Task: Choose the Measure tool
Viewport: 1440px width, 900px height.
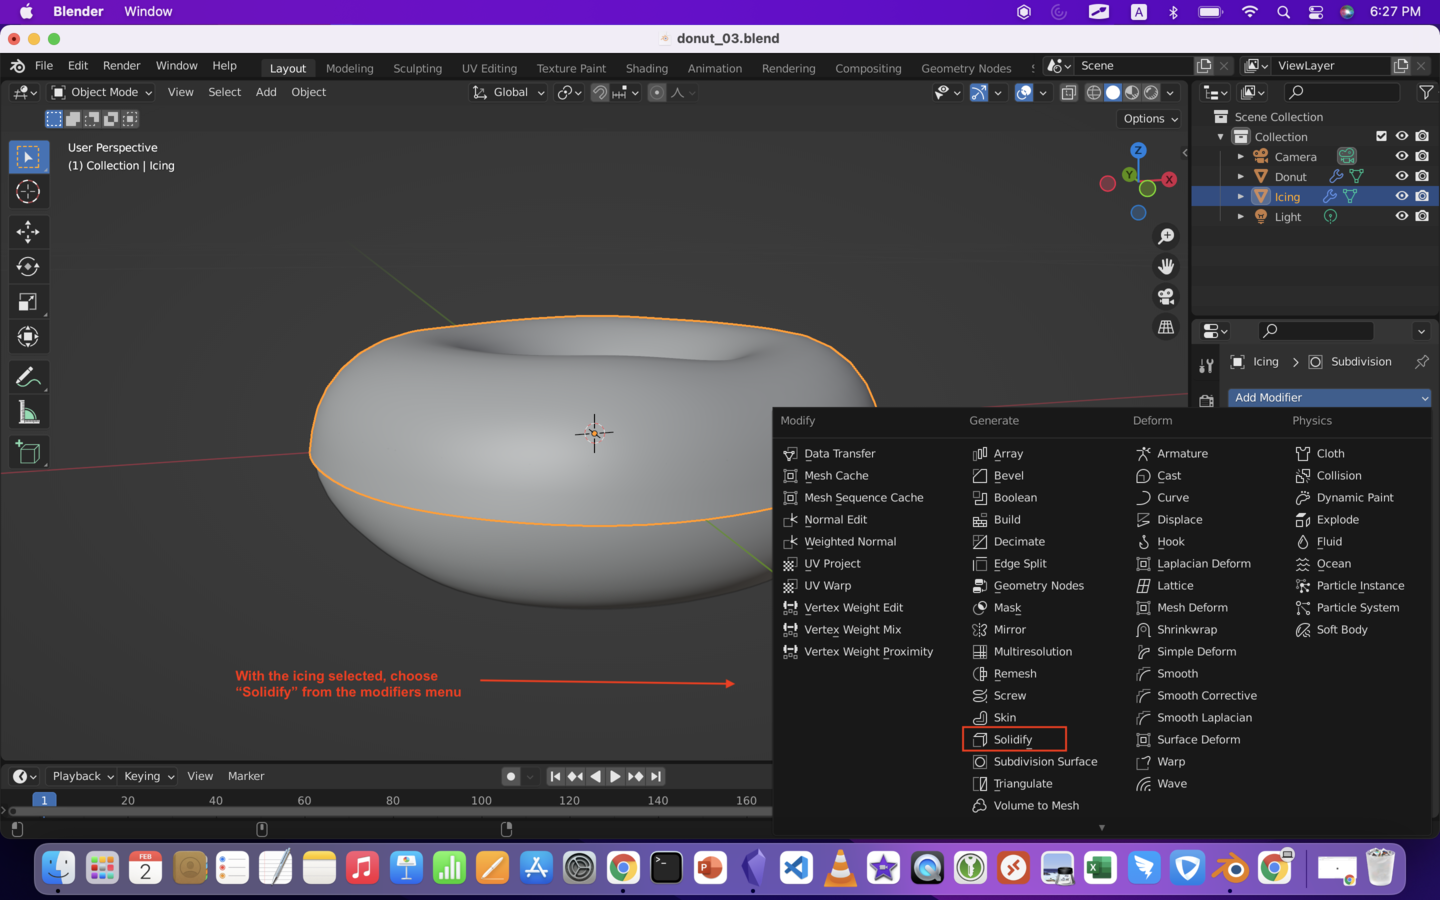Action: click(28, 414)
